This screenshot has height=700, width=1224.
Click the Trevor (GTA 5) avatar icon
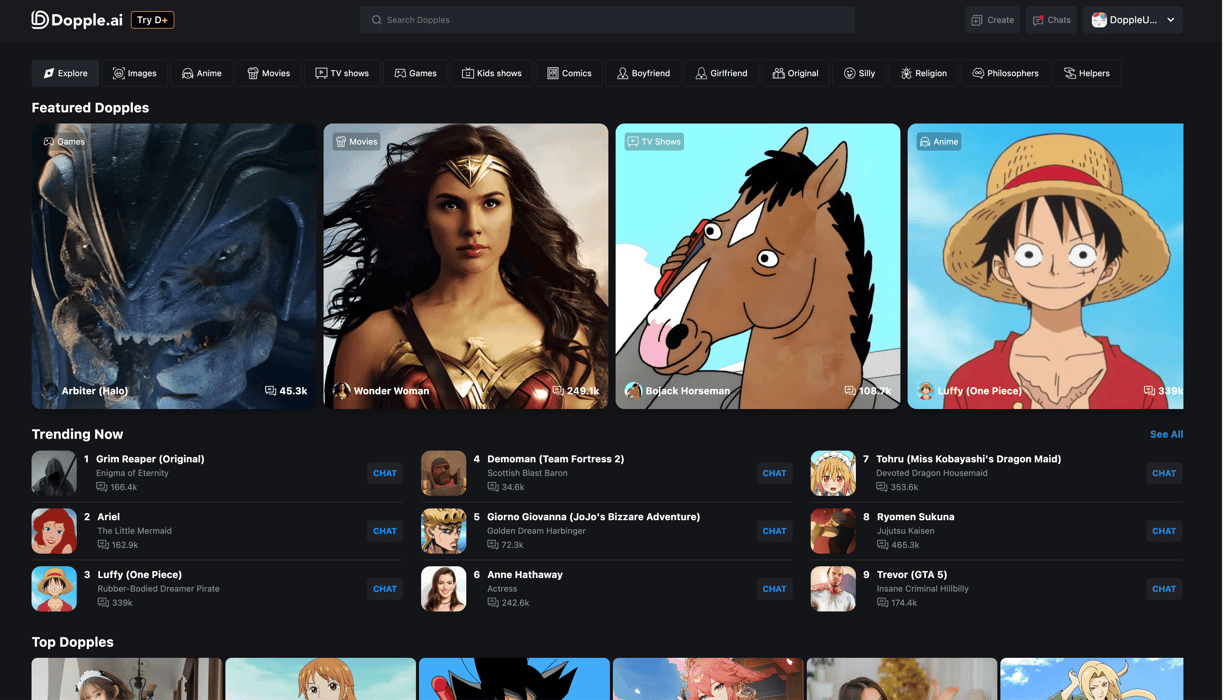point(833,589)
